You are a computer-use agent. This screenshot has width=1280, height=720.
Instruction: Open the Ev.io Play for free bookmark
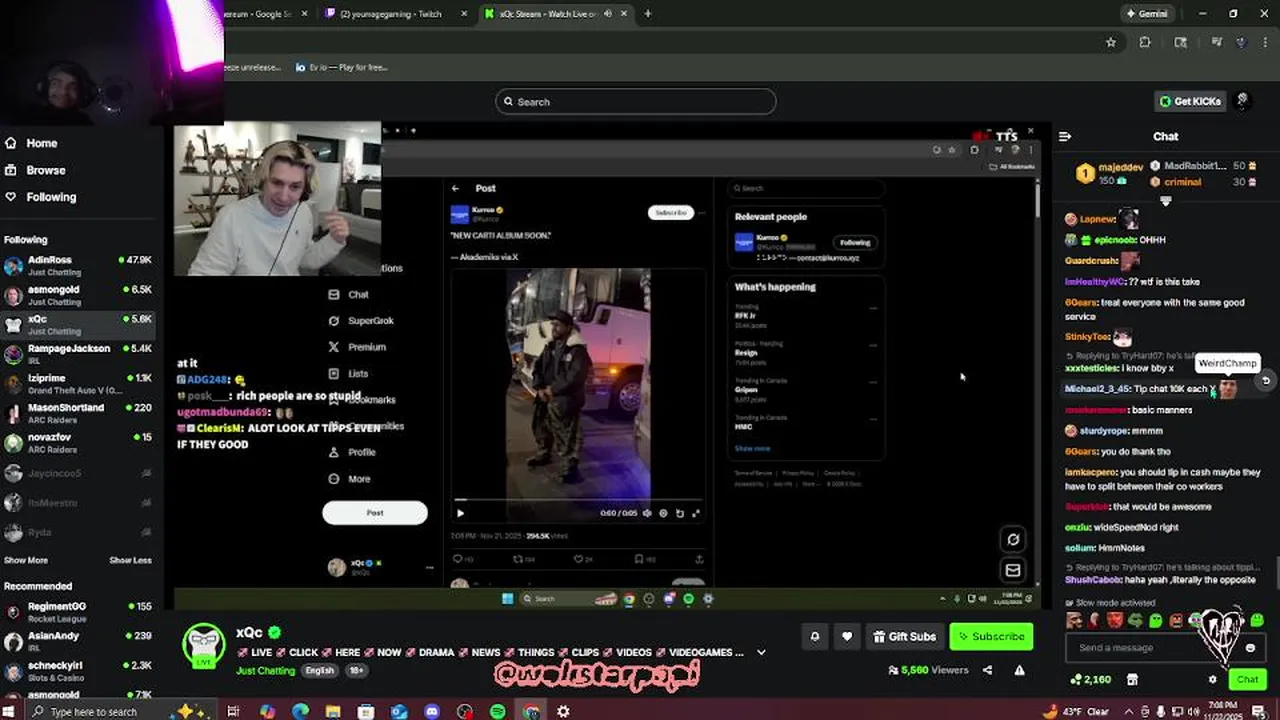pyautogui.click(x=341, y=67)
